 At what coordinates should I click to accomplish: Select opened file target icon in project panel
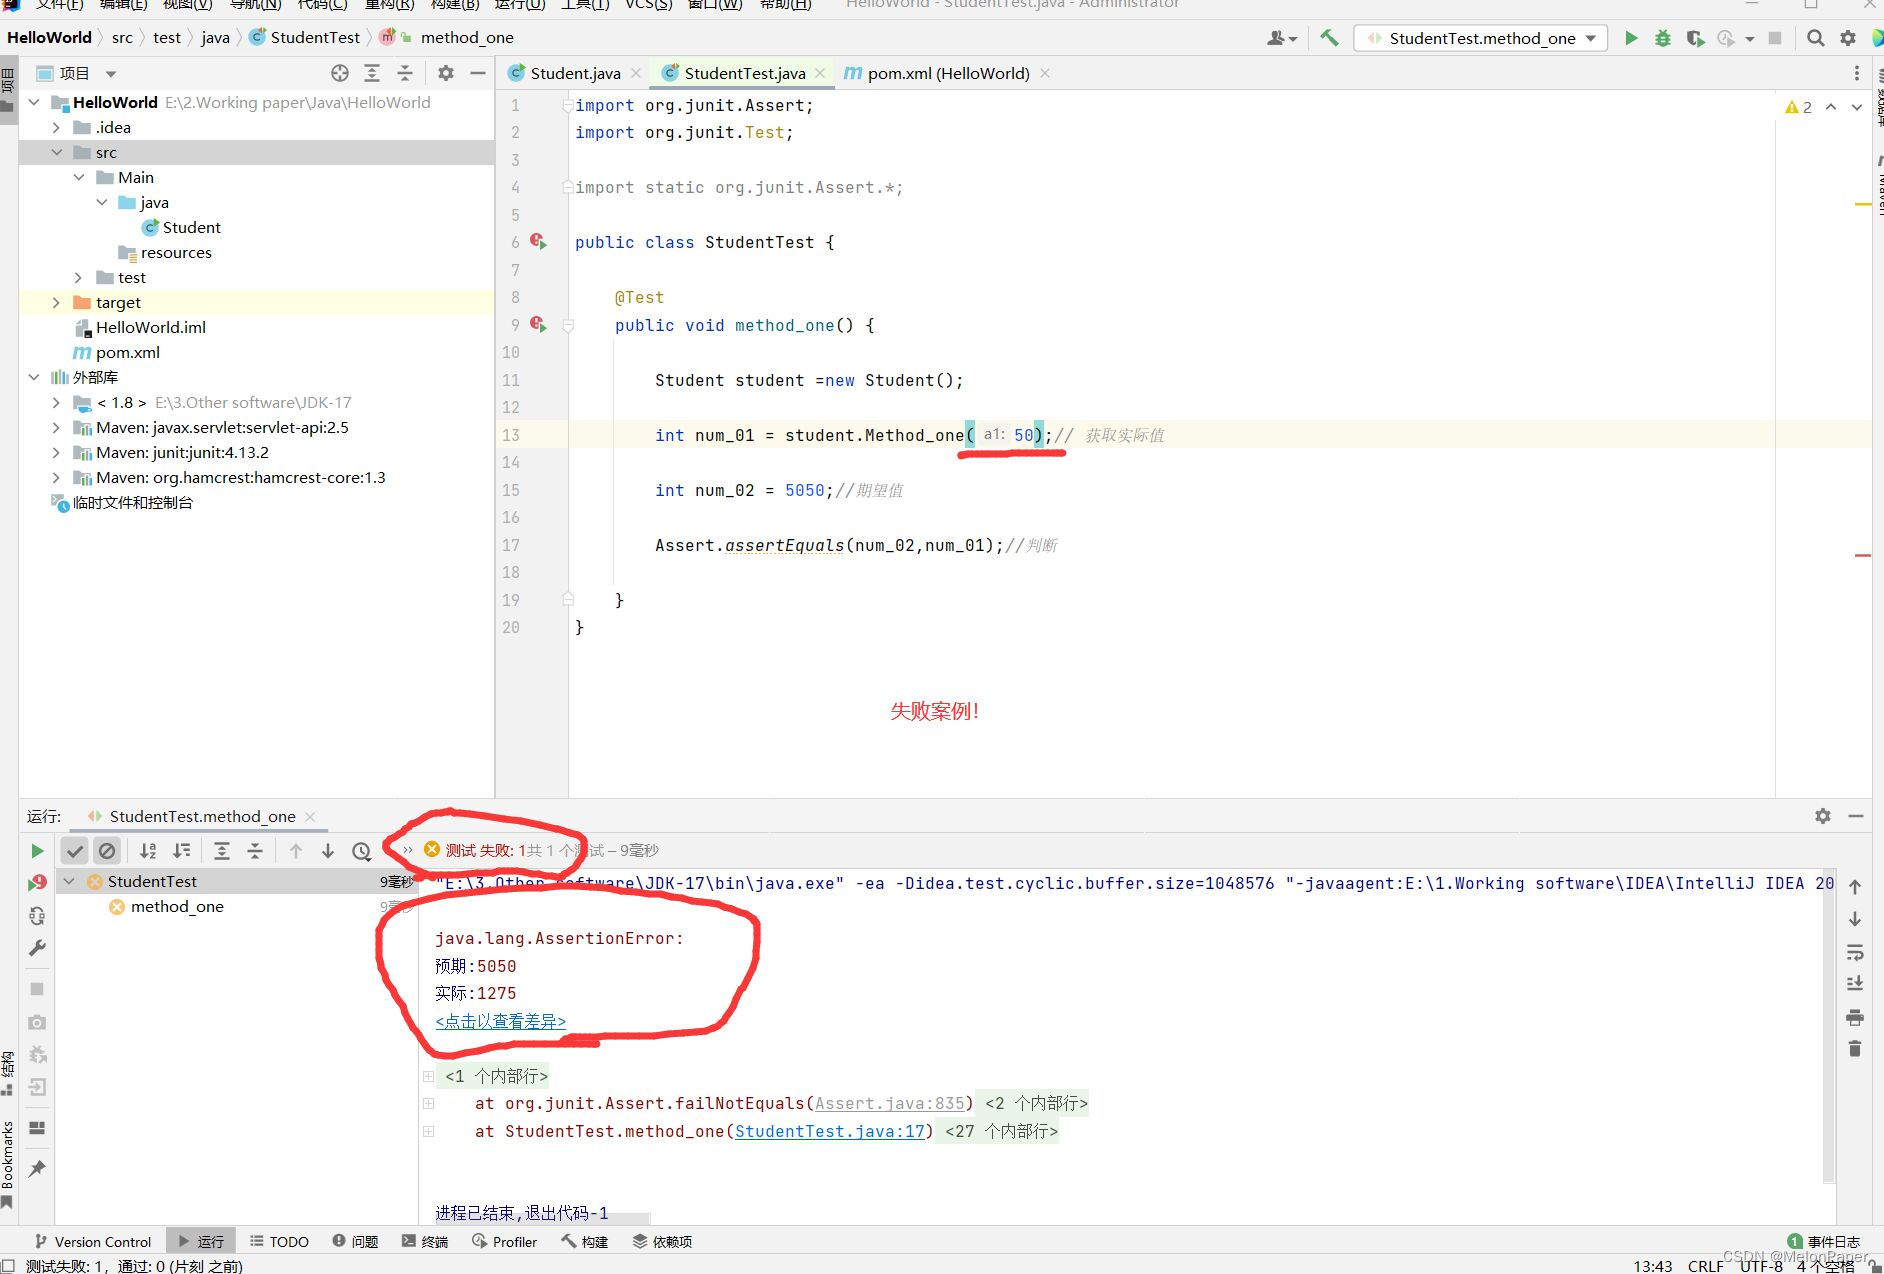340,73
